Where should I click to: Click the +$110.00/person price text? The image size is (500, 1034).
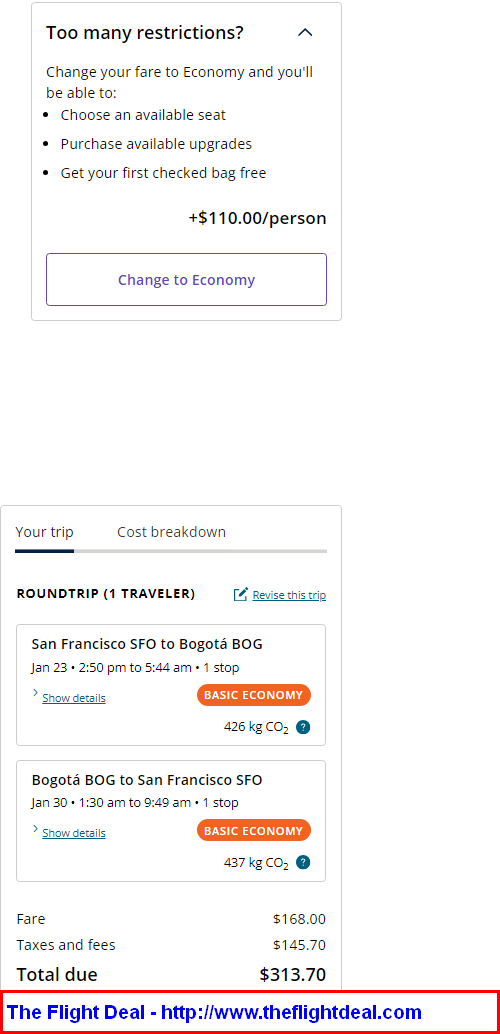pyautogui.click(x=257, y=218)
